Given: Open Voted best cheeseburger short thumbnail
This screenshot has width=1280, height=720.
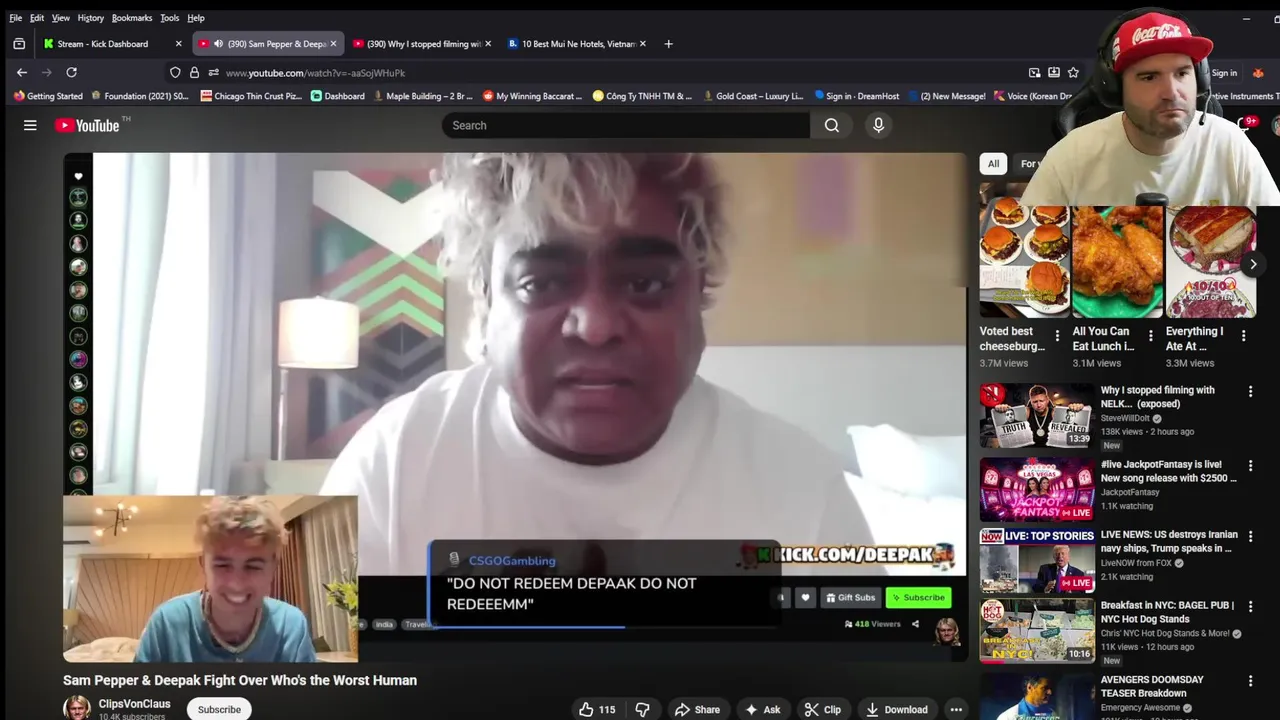Looking at the screenshot, I should coord(1024,252).
